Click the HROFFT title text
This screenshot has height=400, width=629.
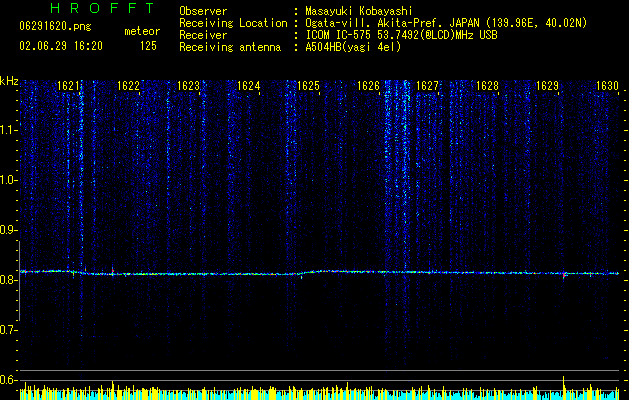pyautogui.click(x=102, y=8)
